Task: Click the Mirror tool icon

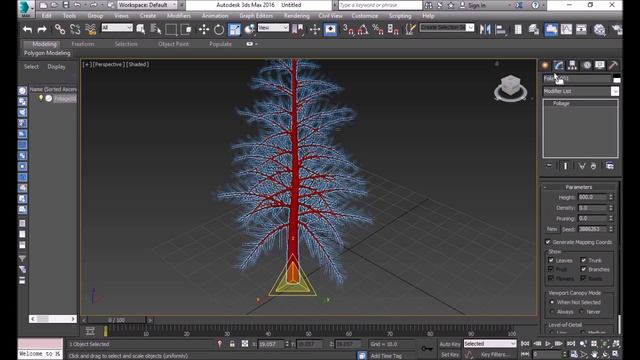Action: click(x=485, y=29)
